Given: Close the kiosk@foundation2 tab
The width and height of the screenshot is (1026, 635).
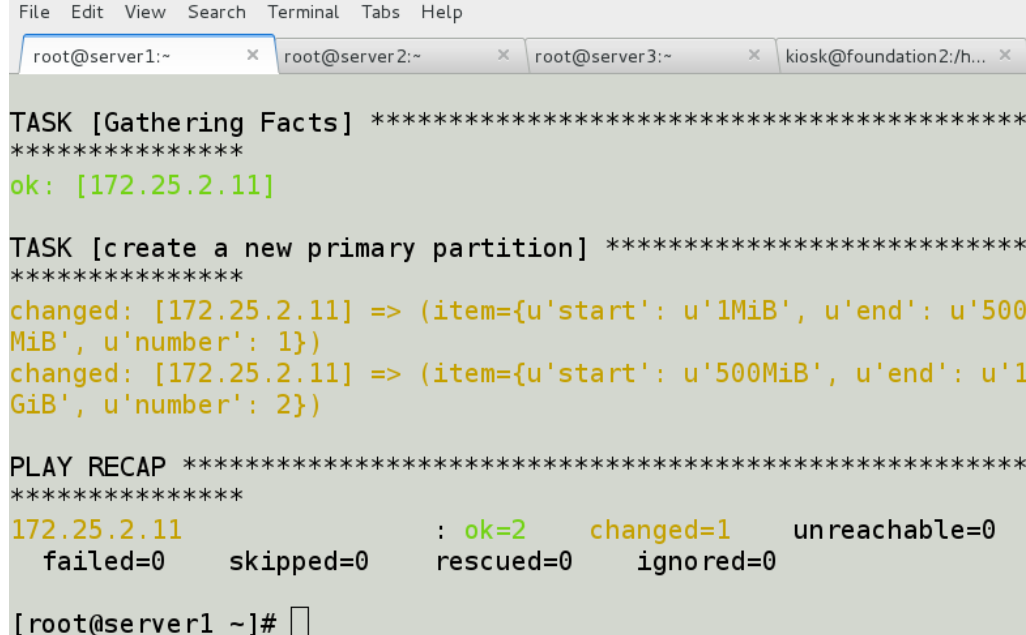Looking at the screenshot, I should tap(1005, 55).
